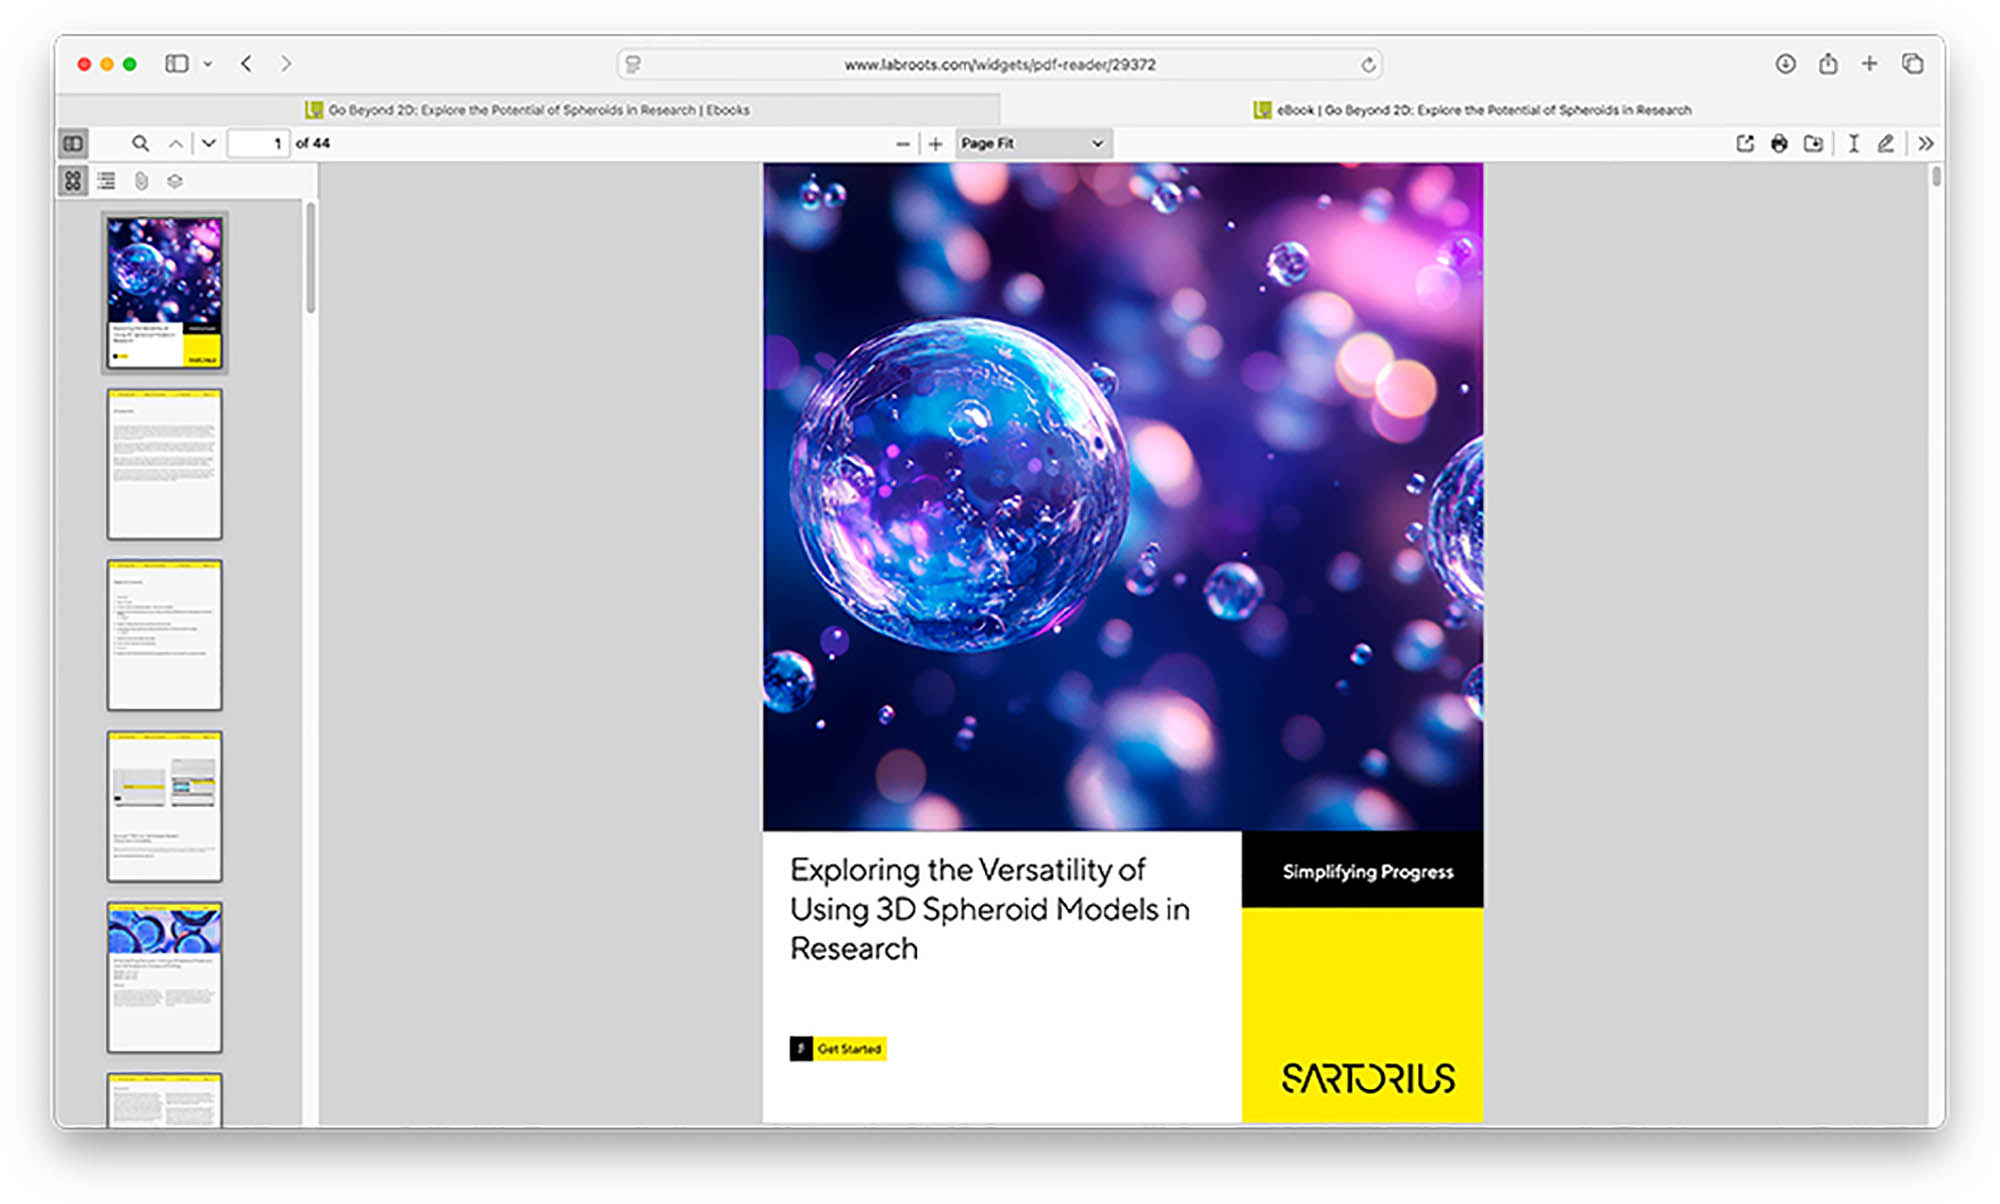Show document outline view

tap(107, 181)
